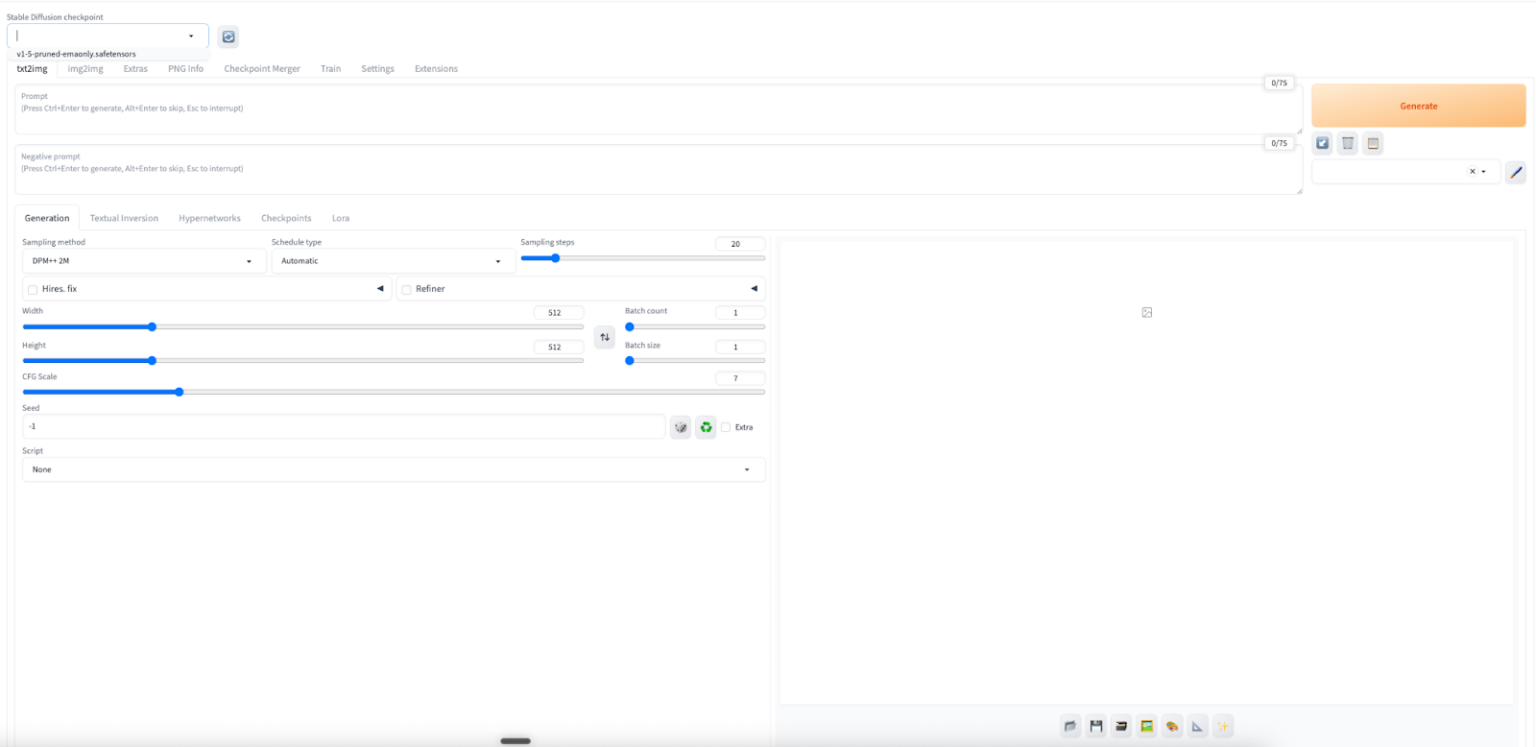This screenshot has height=747, width=1536.
Task: Reuse last seed with the recycle icon
Action: pyautogui.click(x=706, y=427)
